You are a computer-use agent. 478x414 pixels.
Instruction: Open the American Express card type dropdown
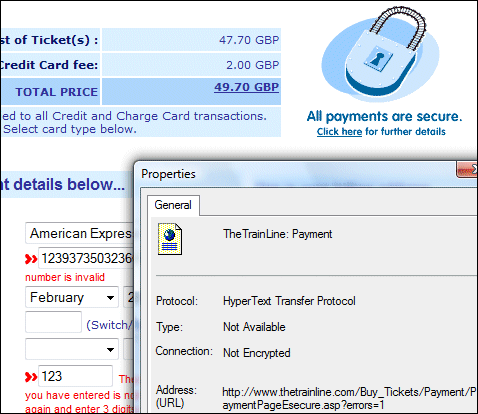(x=79, y=233)
